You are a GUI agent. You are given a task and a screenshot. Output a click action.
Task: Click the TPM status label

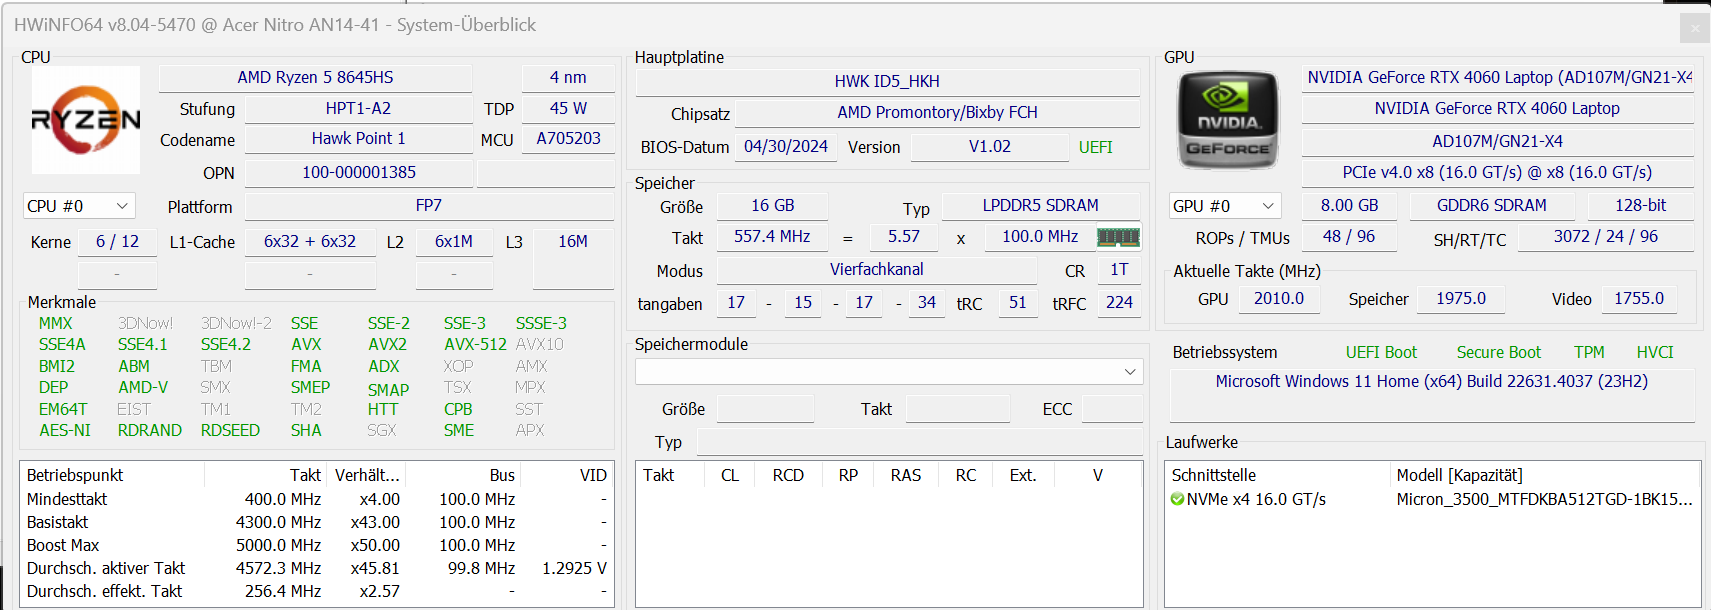pos(1588,352)
